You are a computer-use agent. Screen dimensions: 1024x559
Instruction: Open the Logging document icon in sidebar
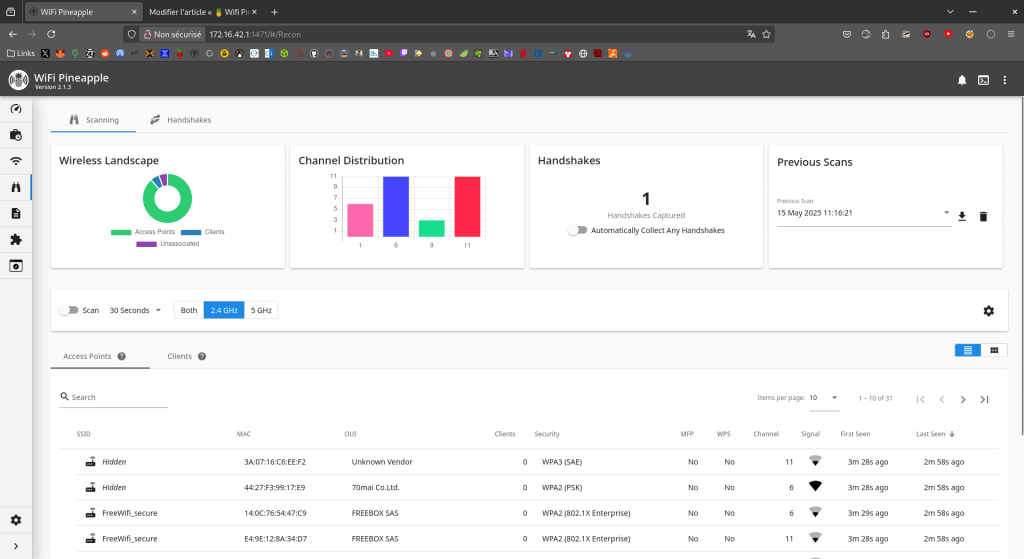(16, 214)
